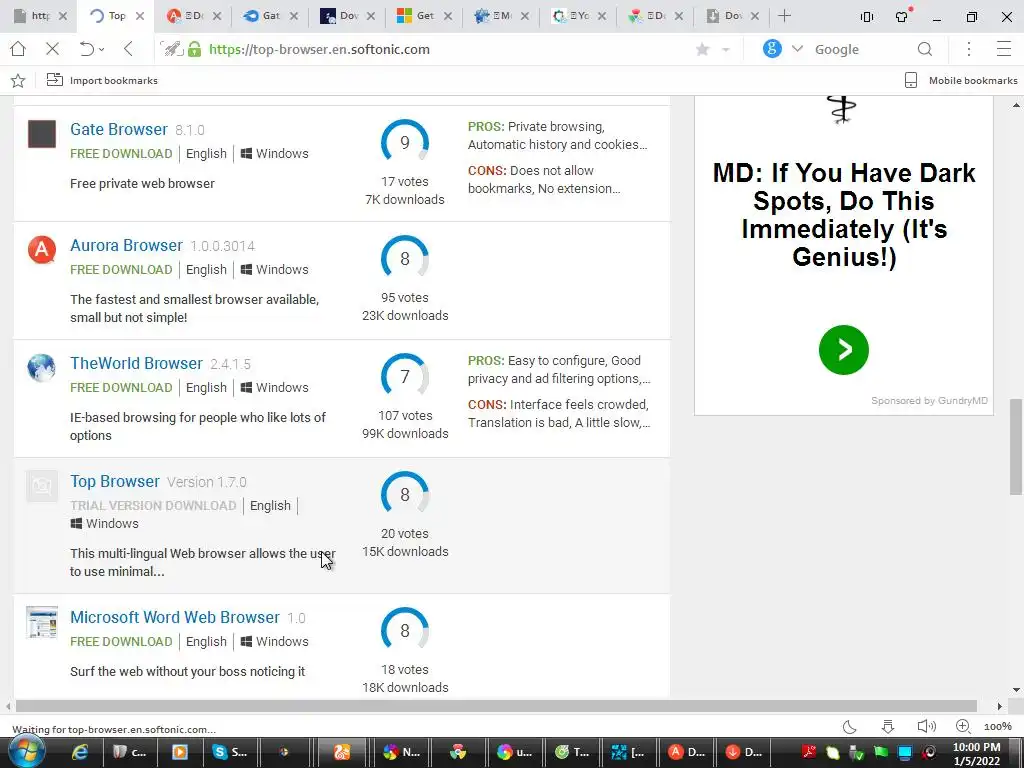Click the Aurora Browser red A icon
This screenshot has width=1024, height=768.
(42, 250)
